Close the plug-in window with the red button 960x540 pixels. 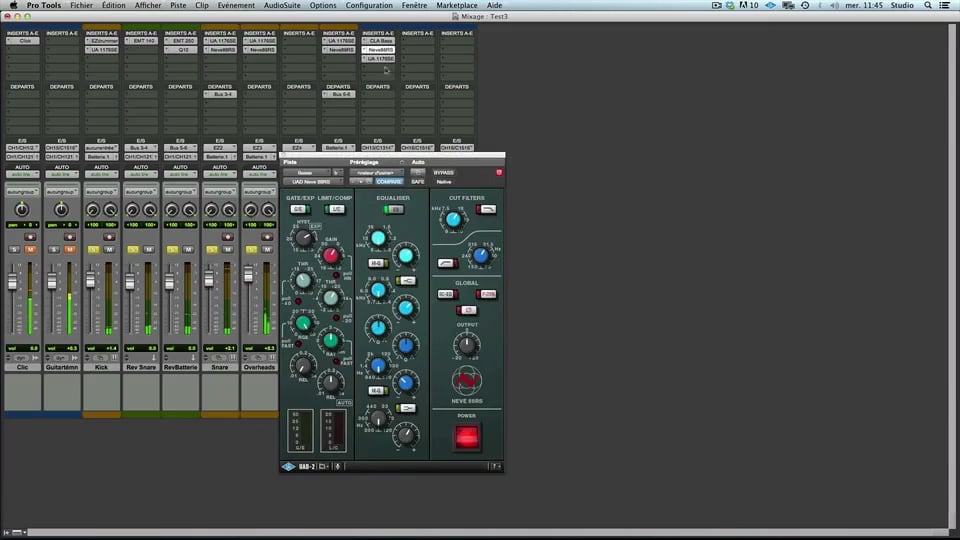[x=499, y=173]
